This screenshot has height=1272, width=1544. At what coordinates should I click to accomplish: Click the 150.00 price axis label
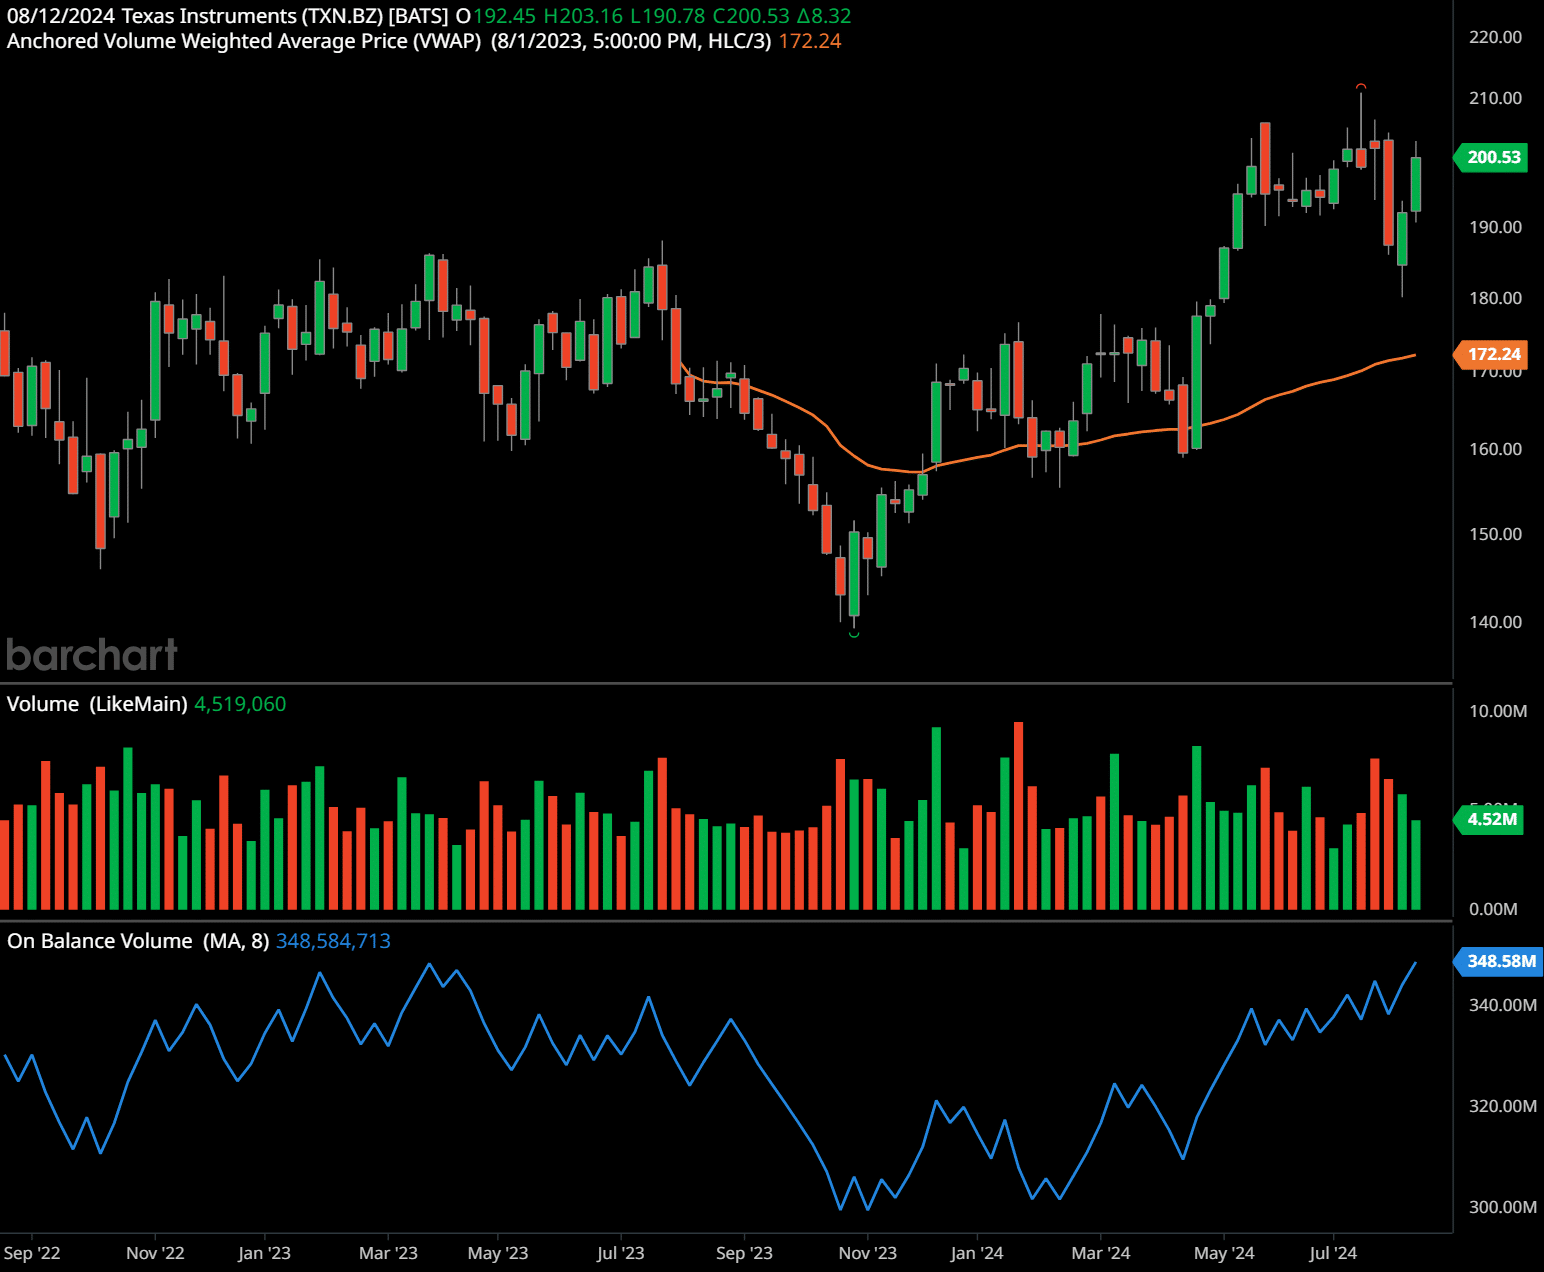(1495, 534)
